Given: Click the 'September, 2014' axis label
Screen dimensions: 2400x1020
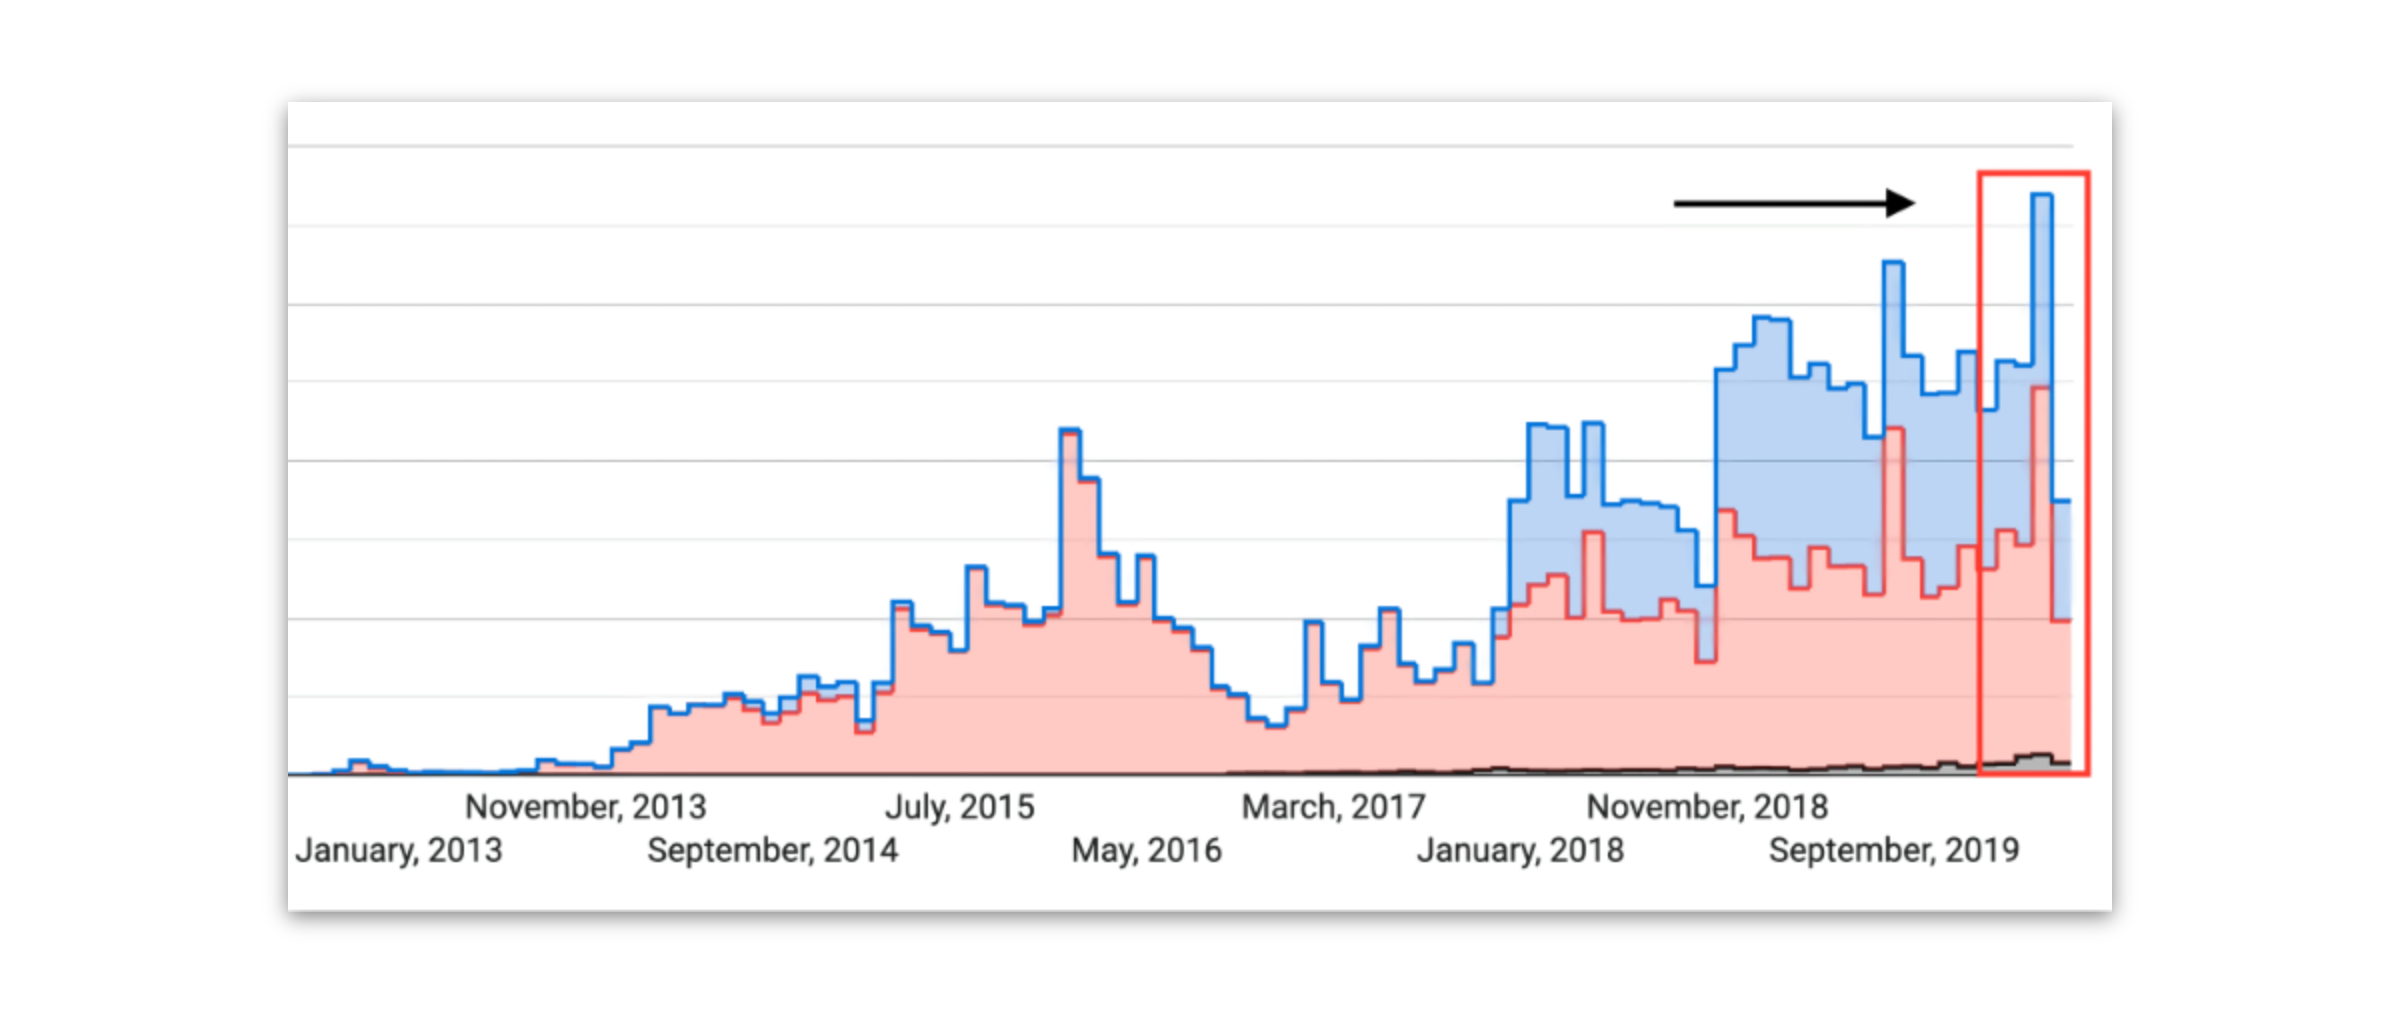Looking at the screenshot, I should [x=773, y=850].
